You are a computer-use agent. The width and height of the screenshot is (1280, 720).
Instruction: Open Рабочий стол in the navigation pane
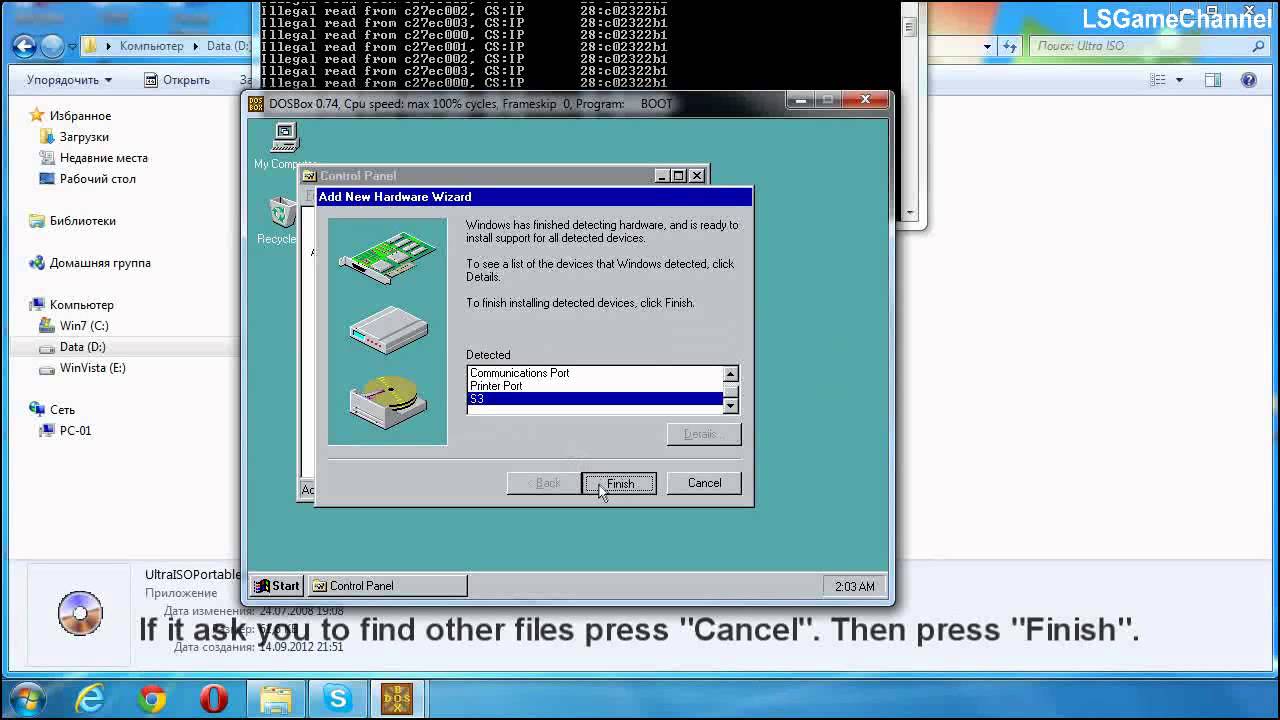point(97,179)
